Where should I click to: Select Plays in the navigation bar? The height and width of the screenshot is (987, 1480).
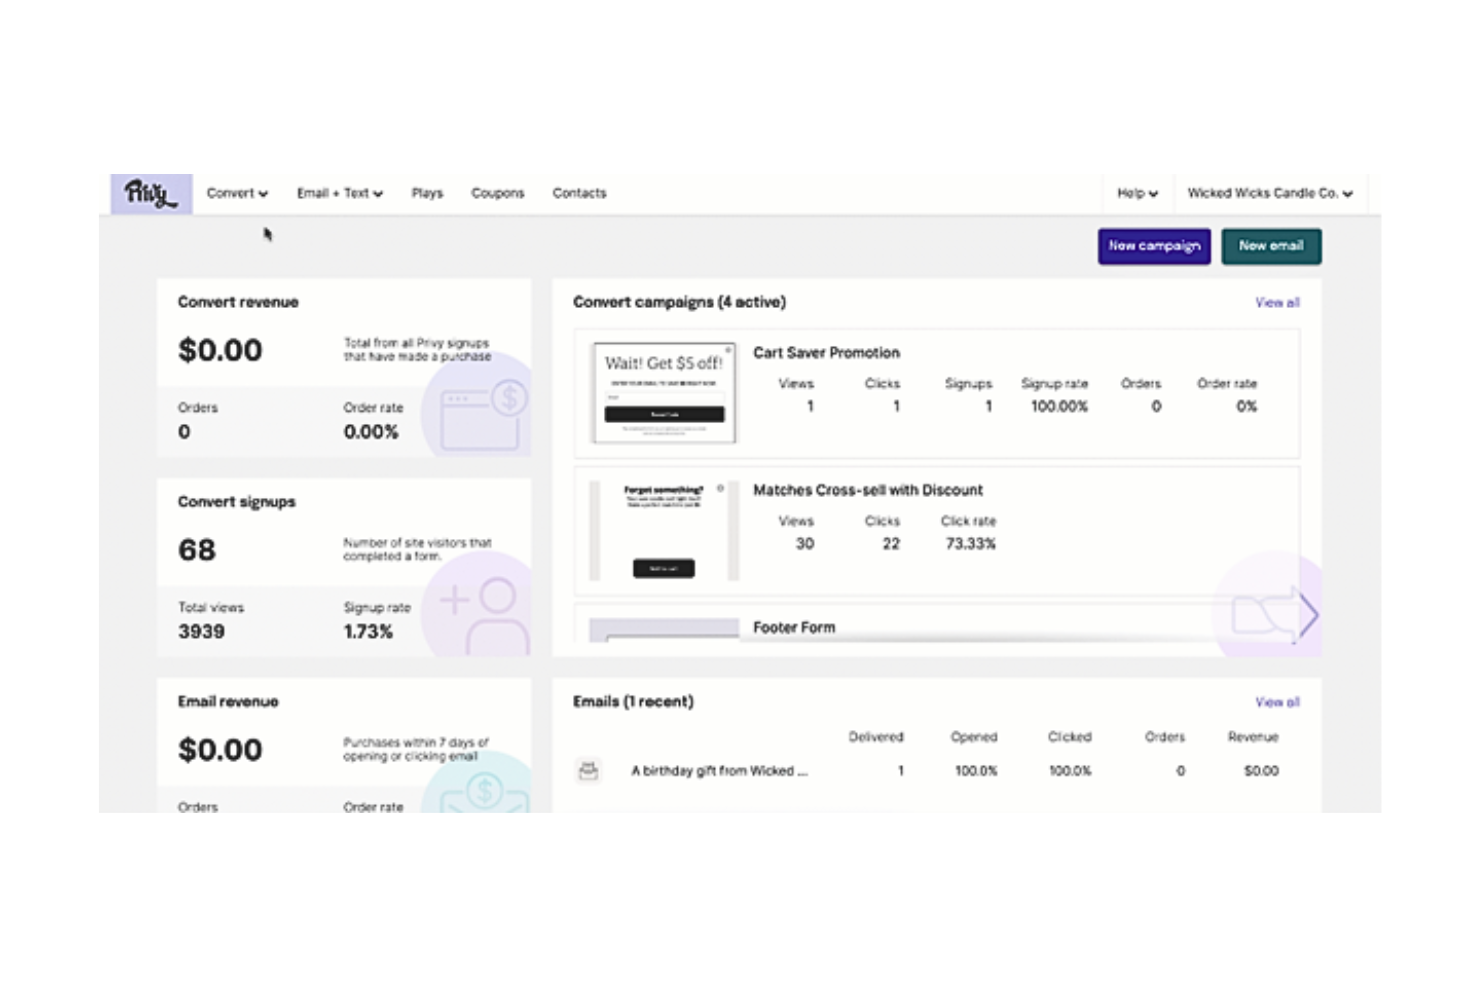pos(427,193)
